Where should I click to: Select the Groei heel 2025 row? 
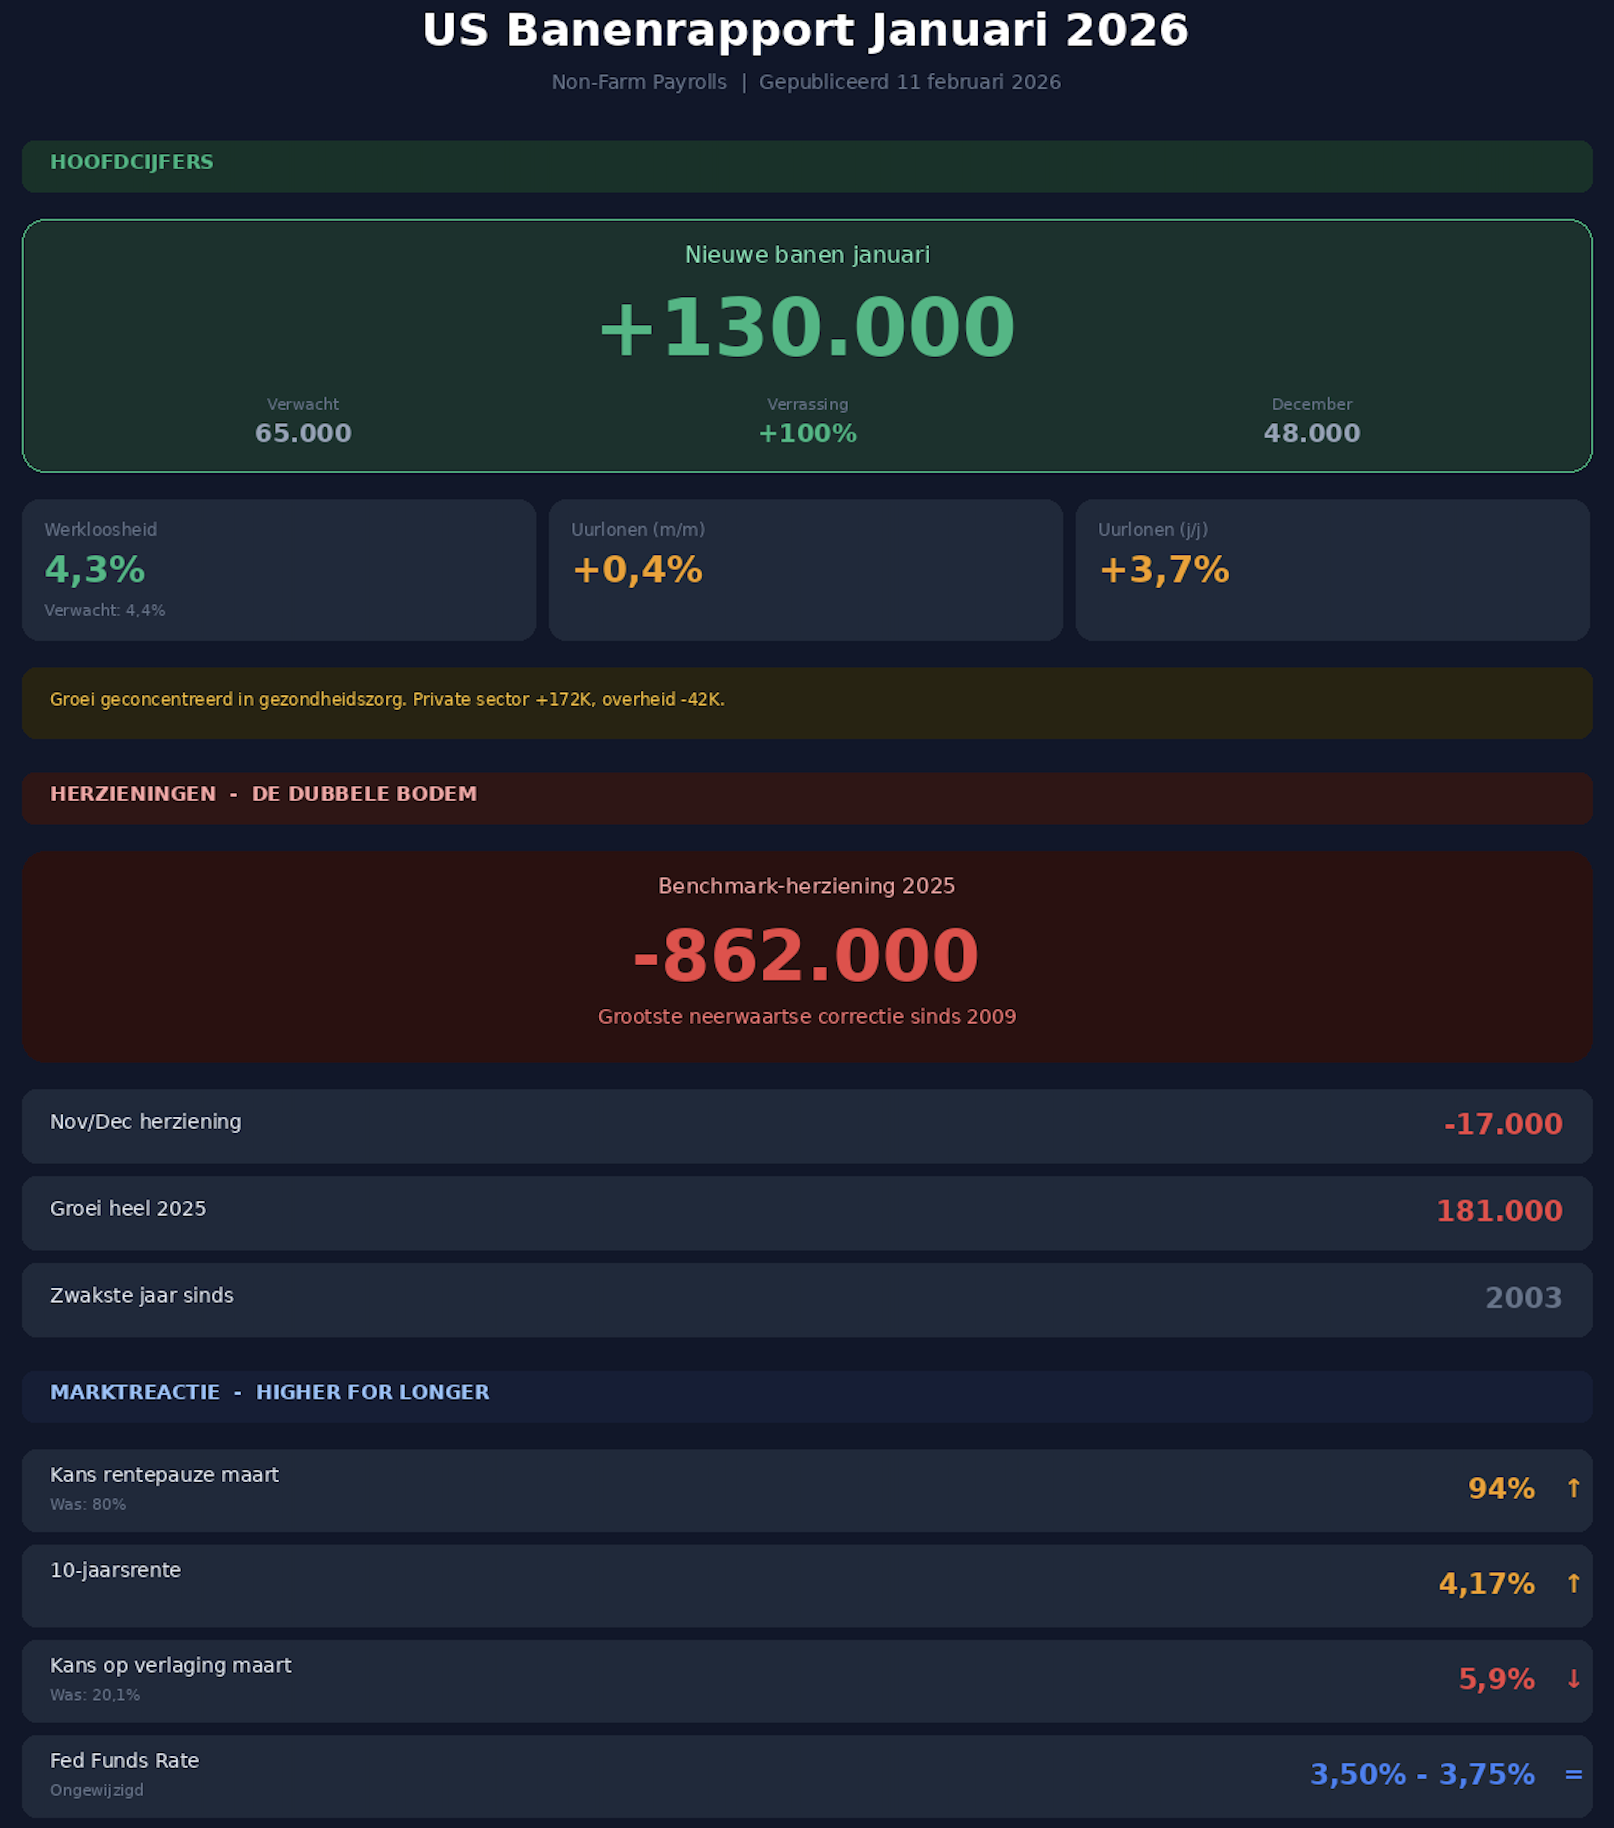click(x=806, y=1212)
